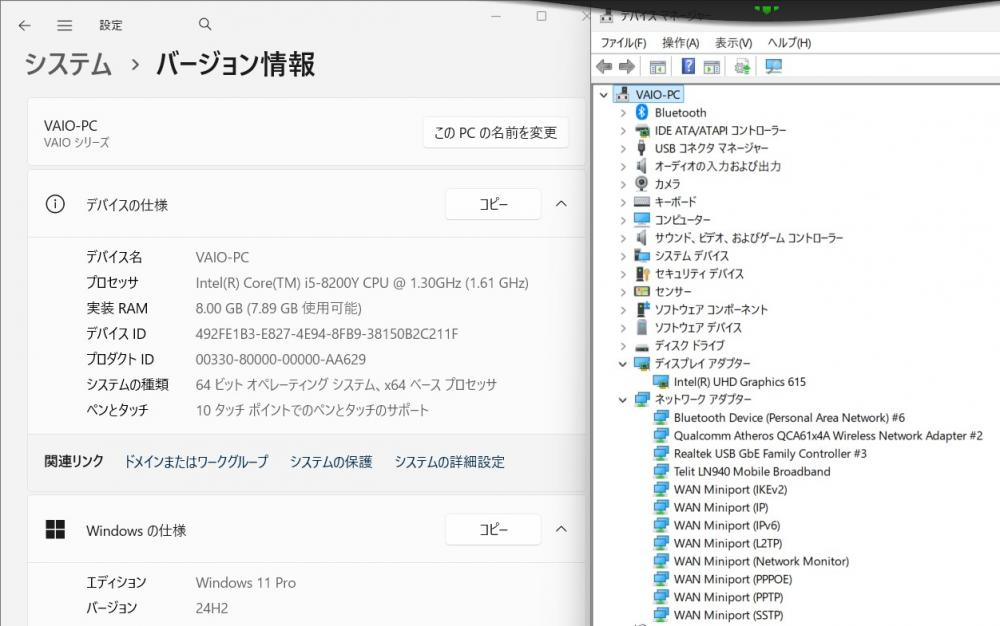Screen dimensions: 1000x626
Task: Click the オーディオの入力および出力 speaker icon
Action: (642, 166)
